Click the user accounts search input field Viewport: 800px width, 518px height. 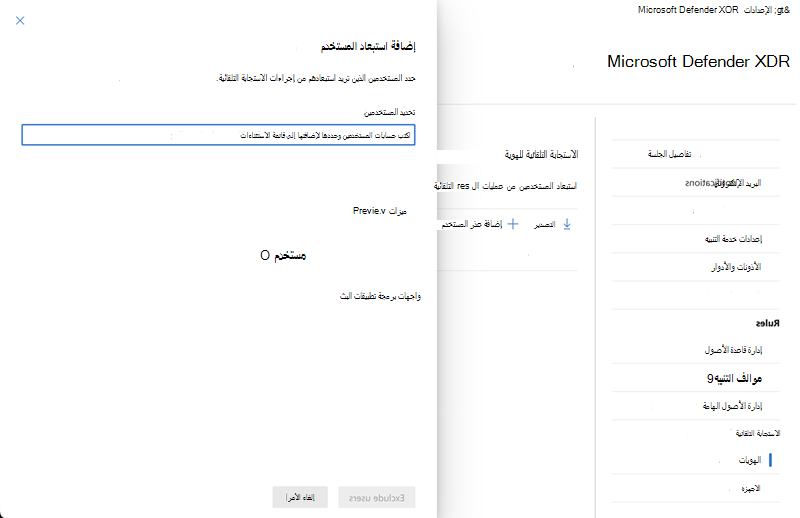click(x=218, y=135)
